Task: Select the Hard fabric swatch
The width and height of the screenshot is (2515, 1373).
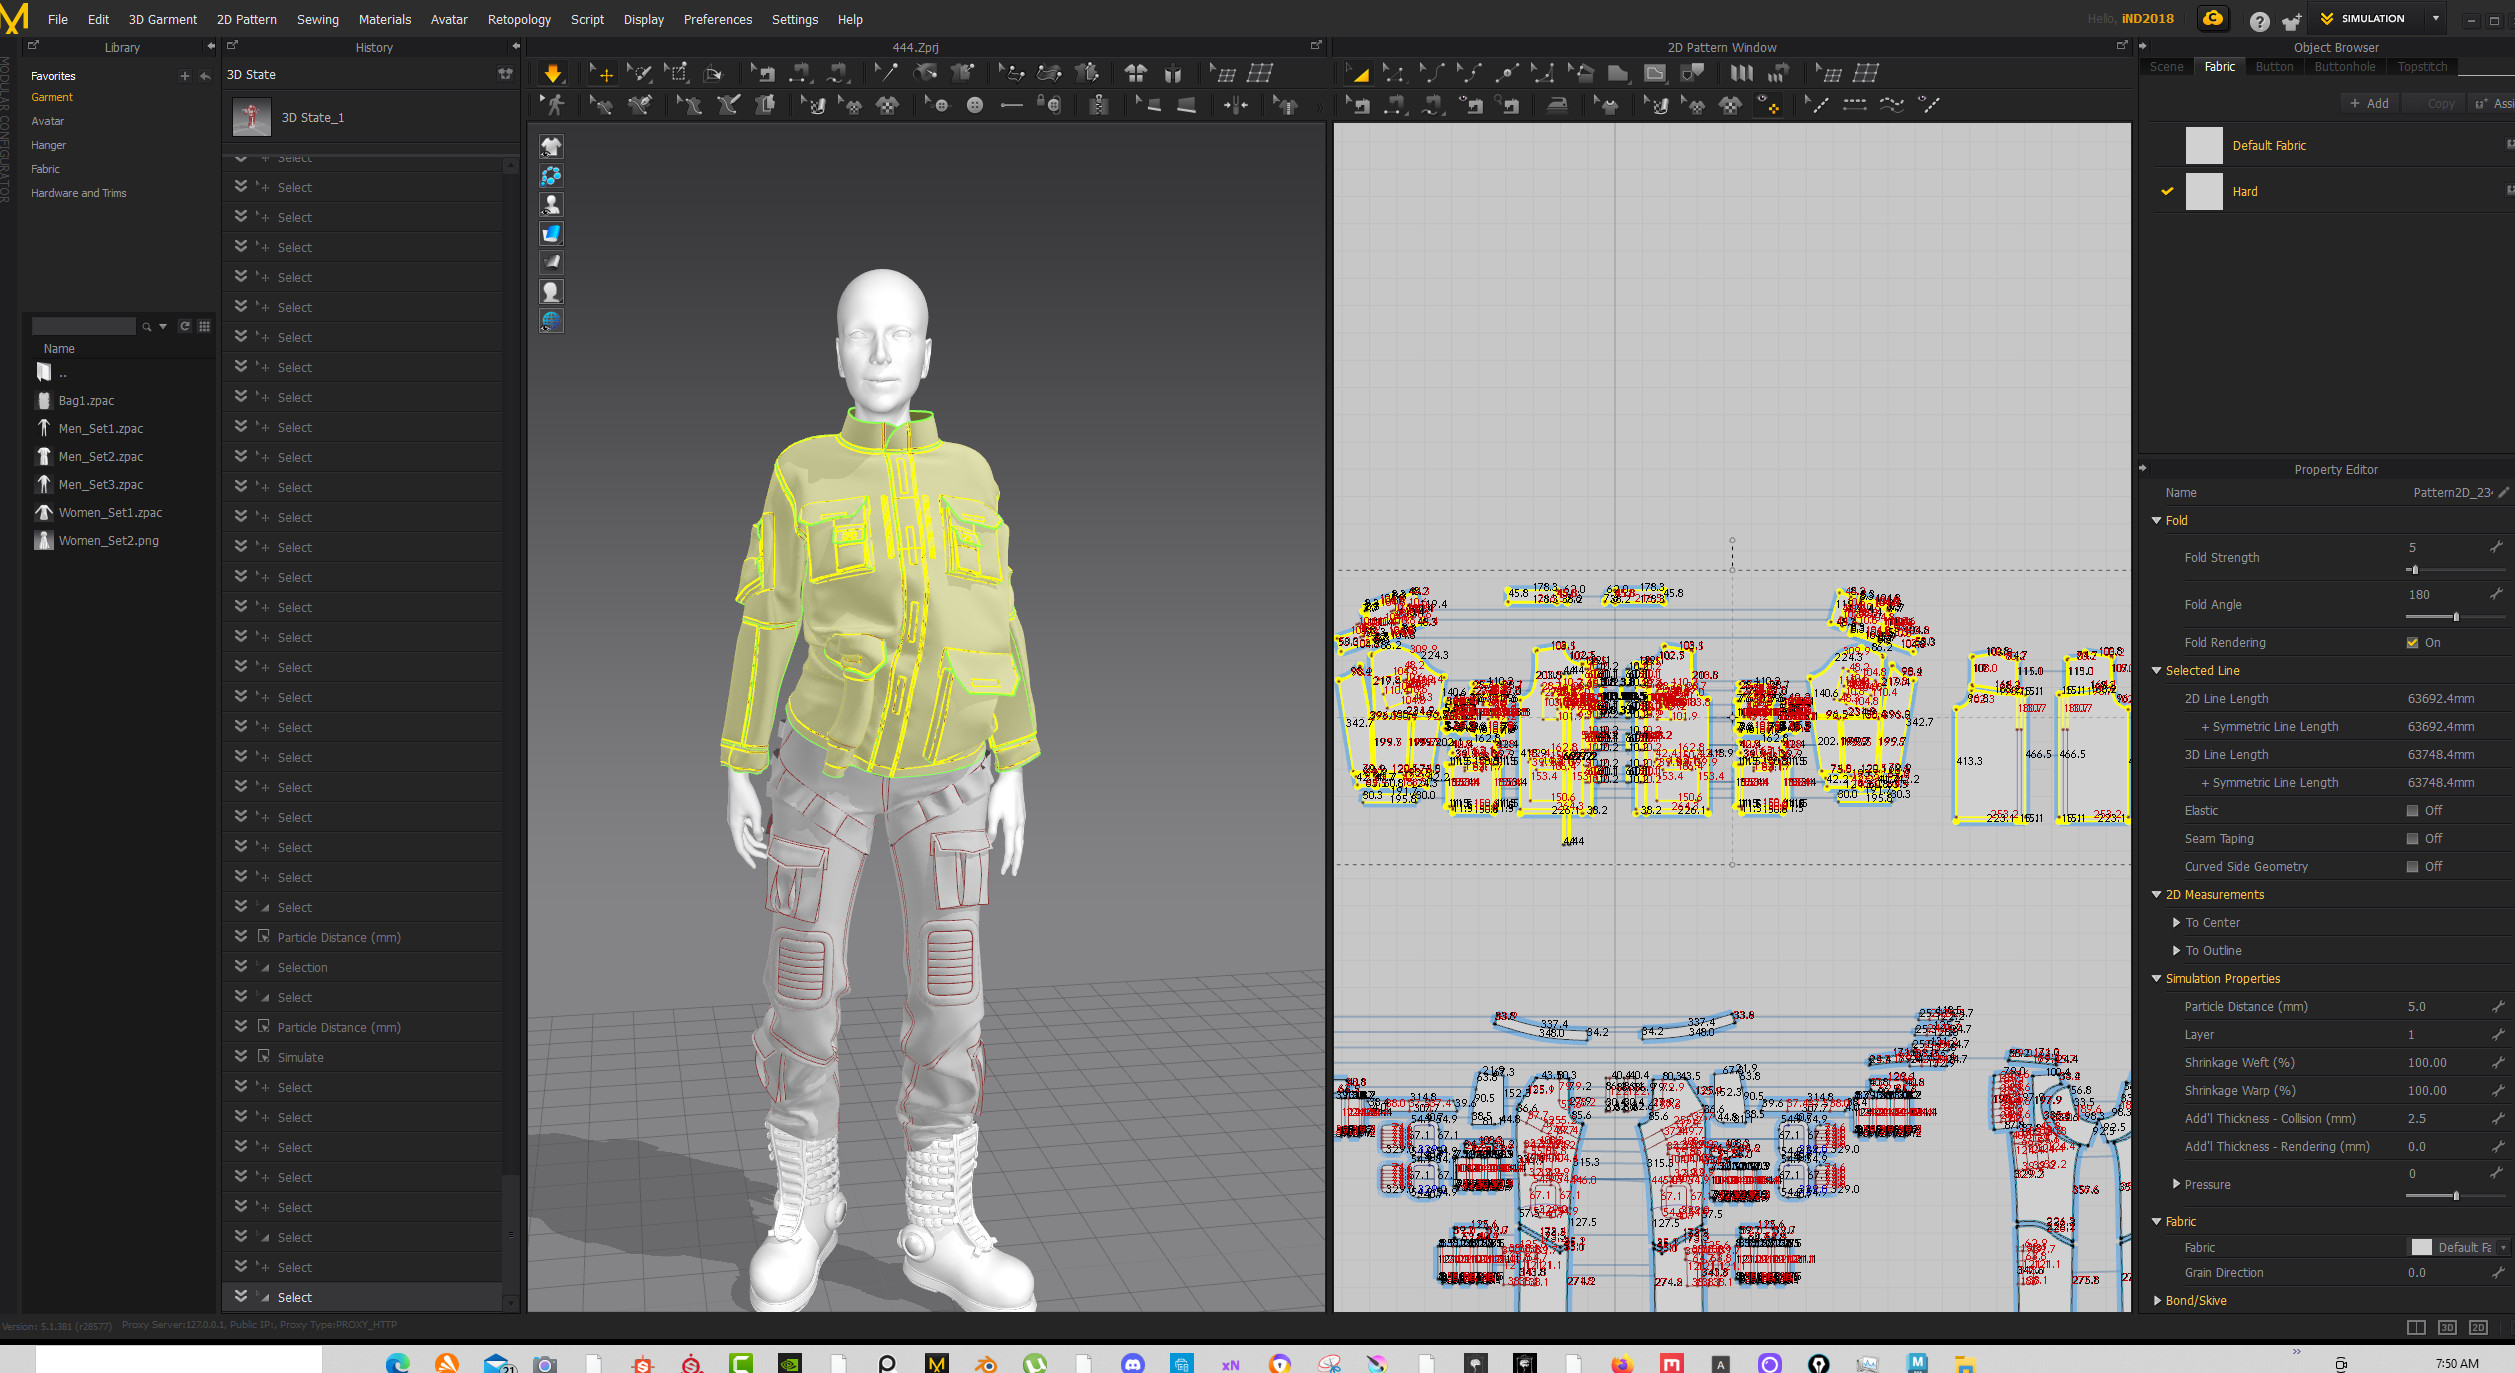Action: [2204, 191]
